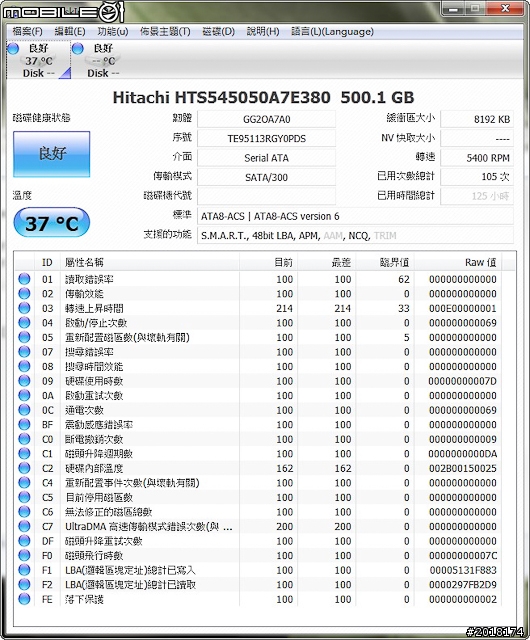Open the 功能(u) menu

point(113,31)
